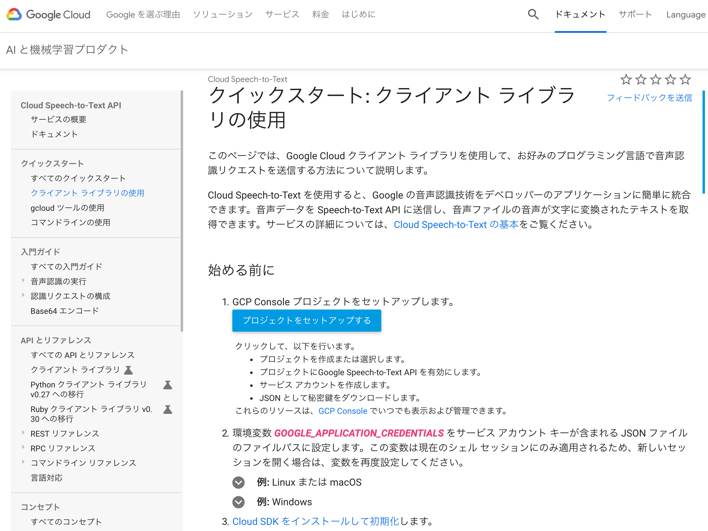This screenshot has height=531, width=708.
Task: Select クライアント ライブラリの使用 sidebar item
Action: pyautogui.click(x=88, y=193)
